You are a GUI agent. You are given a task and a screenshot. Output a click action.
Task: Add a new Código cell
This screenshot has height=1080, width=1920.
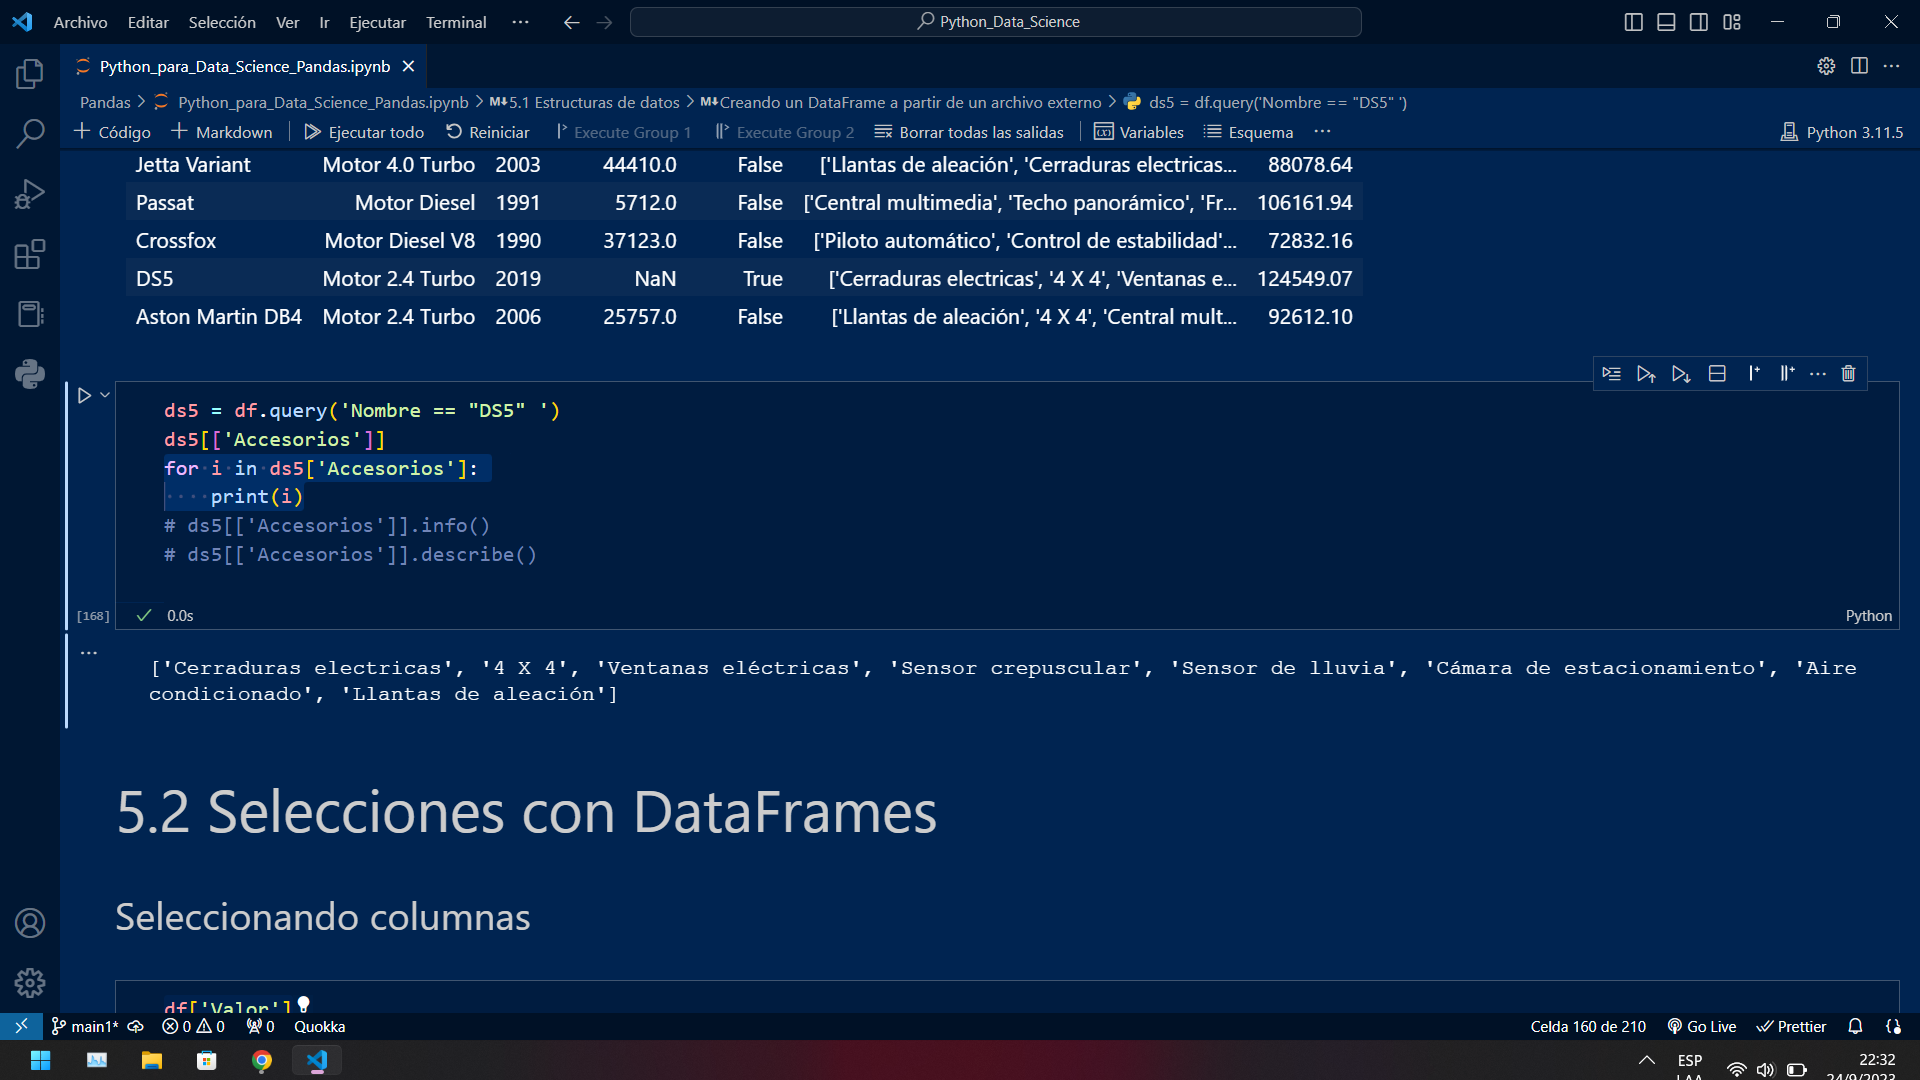112,132
